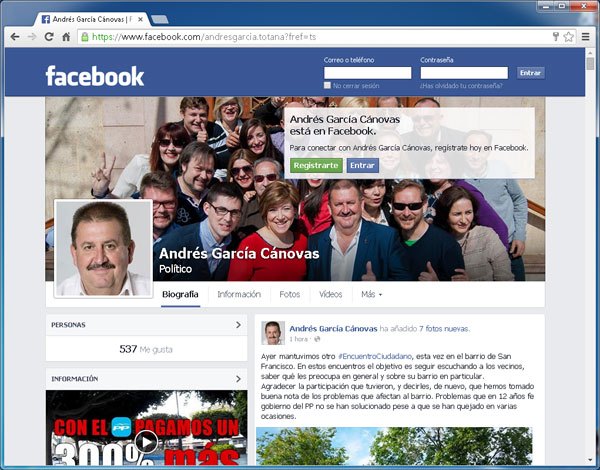The width and height of the screenshot is (600, 470).
Task: Click the Contraseña password field
Action: pos(464,73)
